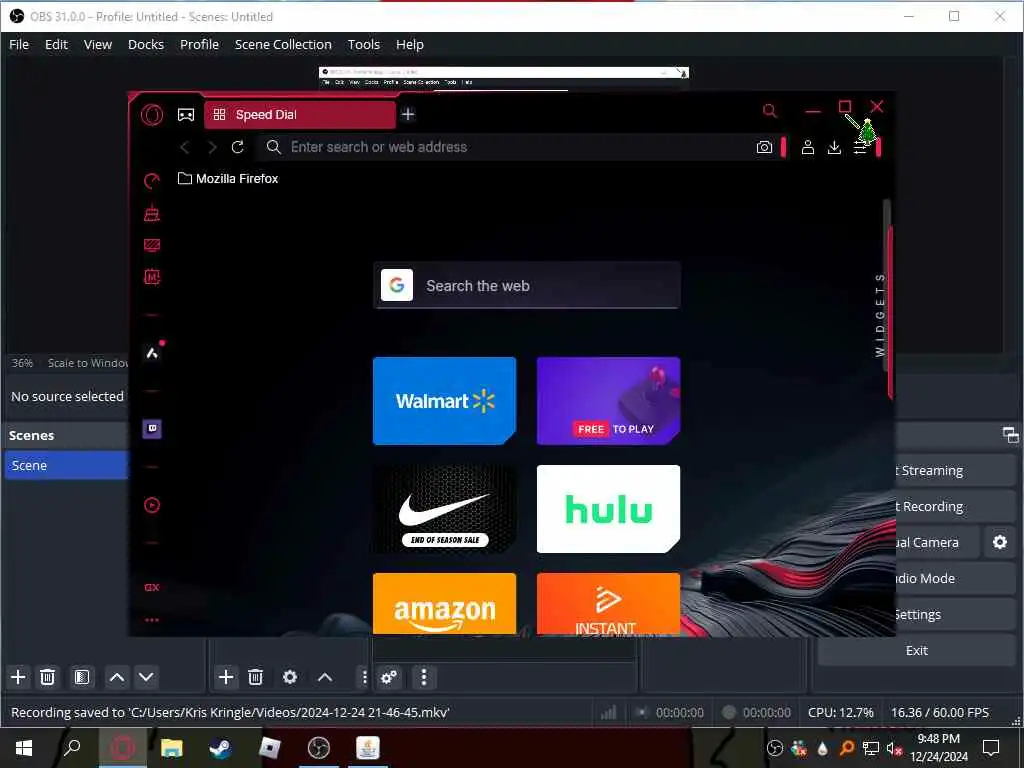Open the Walmart speed dial tile

coord(444,401)
